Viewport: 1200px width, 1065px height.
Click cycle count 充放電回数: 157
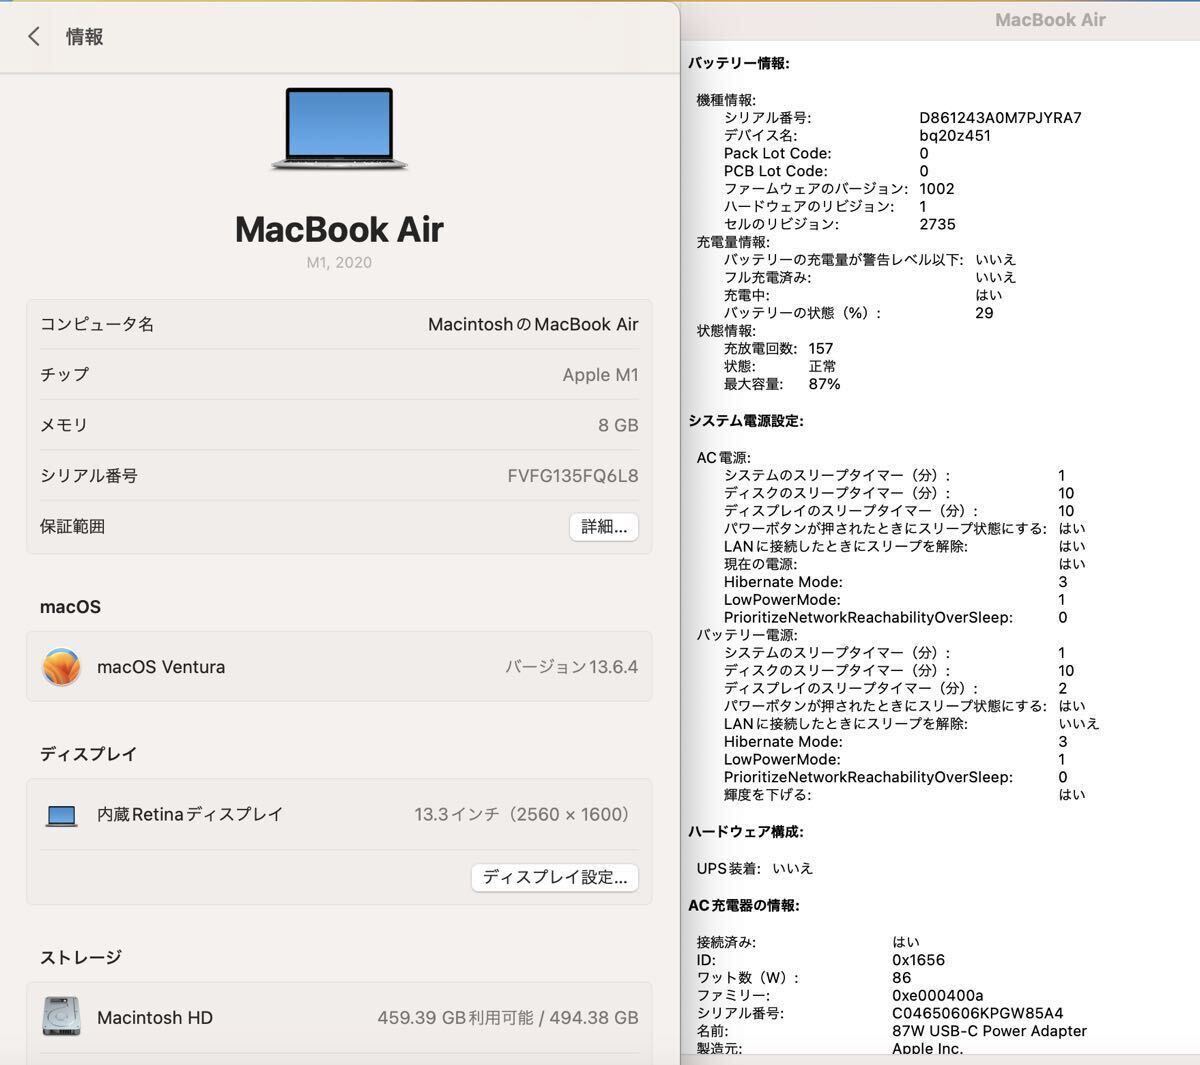(x=779, y=349)
